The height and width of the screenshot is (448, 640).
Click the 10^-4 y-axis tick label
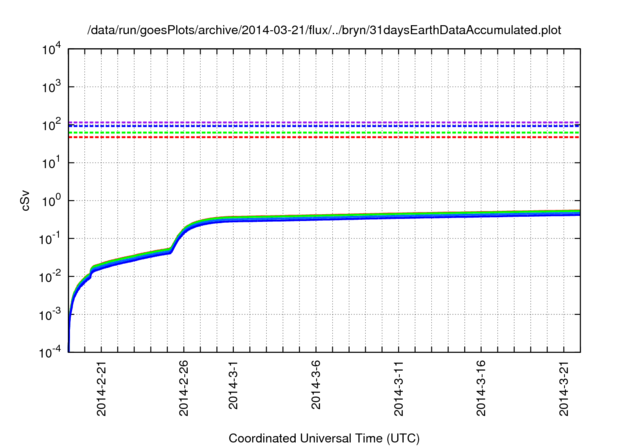49,353
